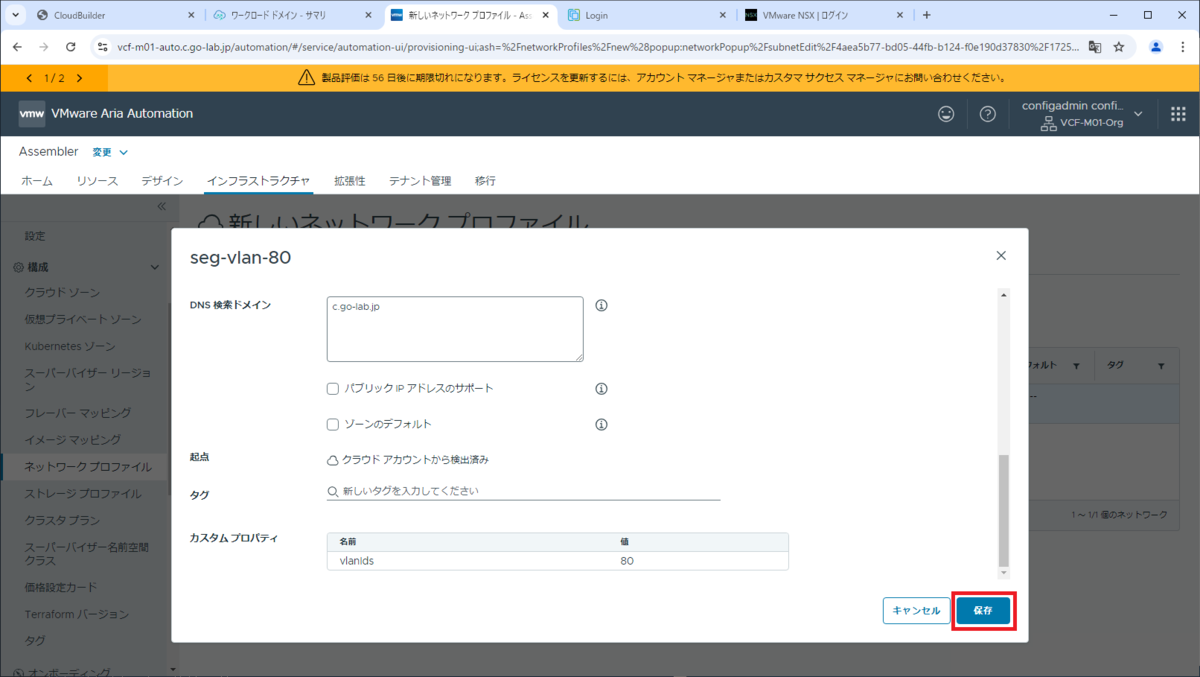1200x677 pixels.
Task: Click the custom property value 80
Action: [x=626, y=561]
